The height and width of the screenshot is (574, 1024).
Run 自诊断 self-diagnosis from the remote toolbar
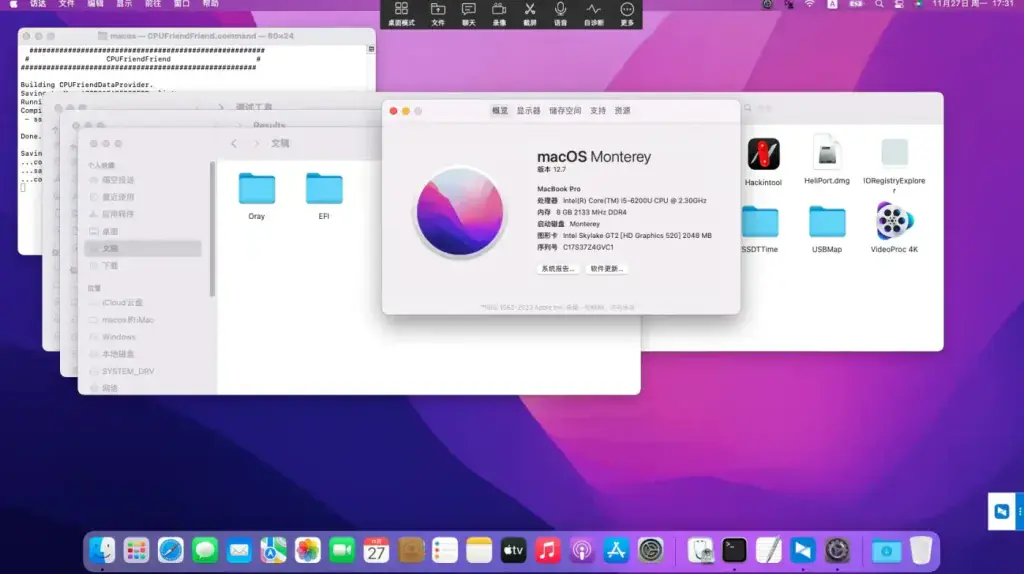point(593,14)
